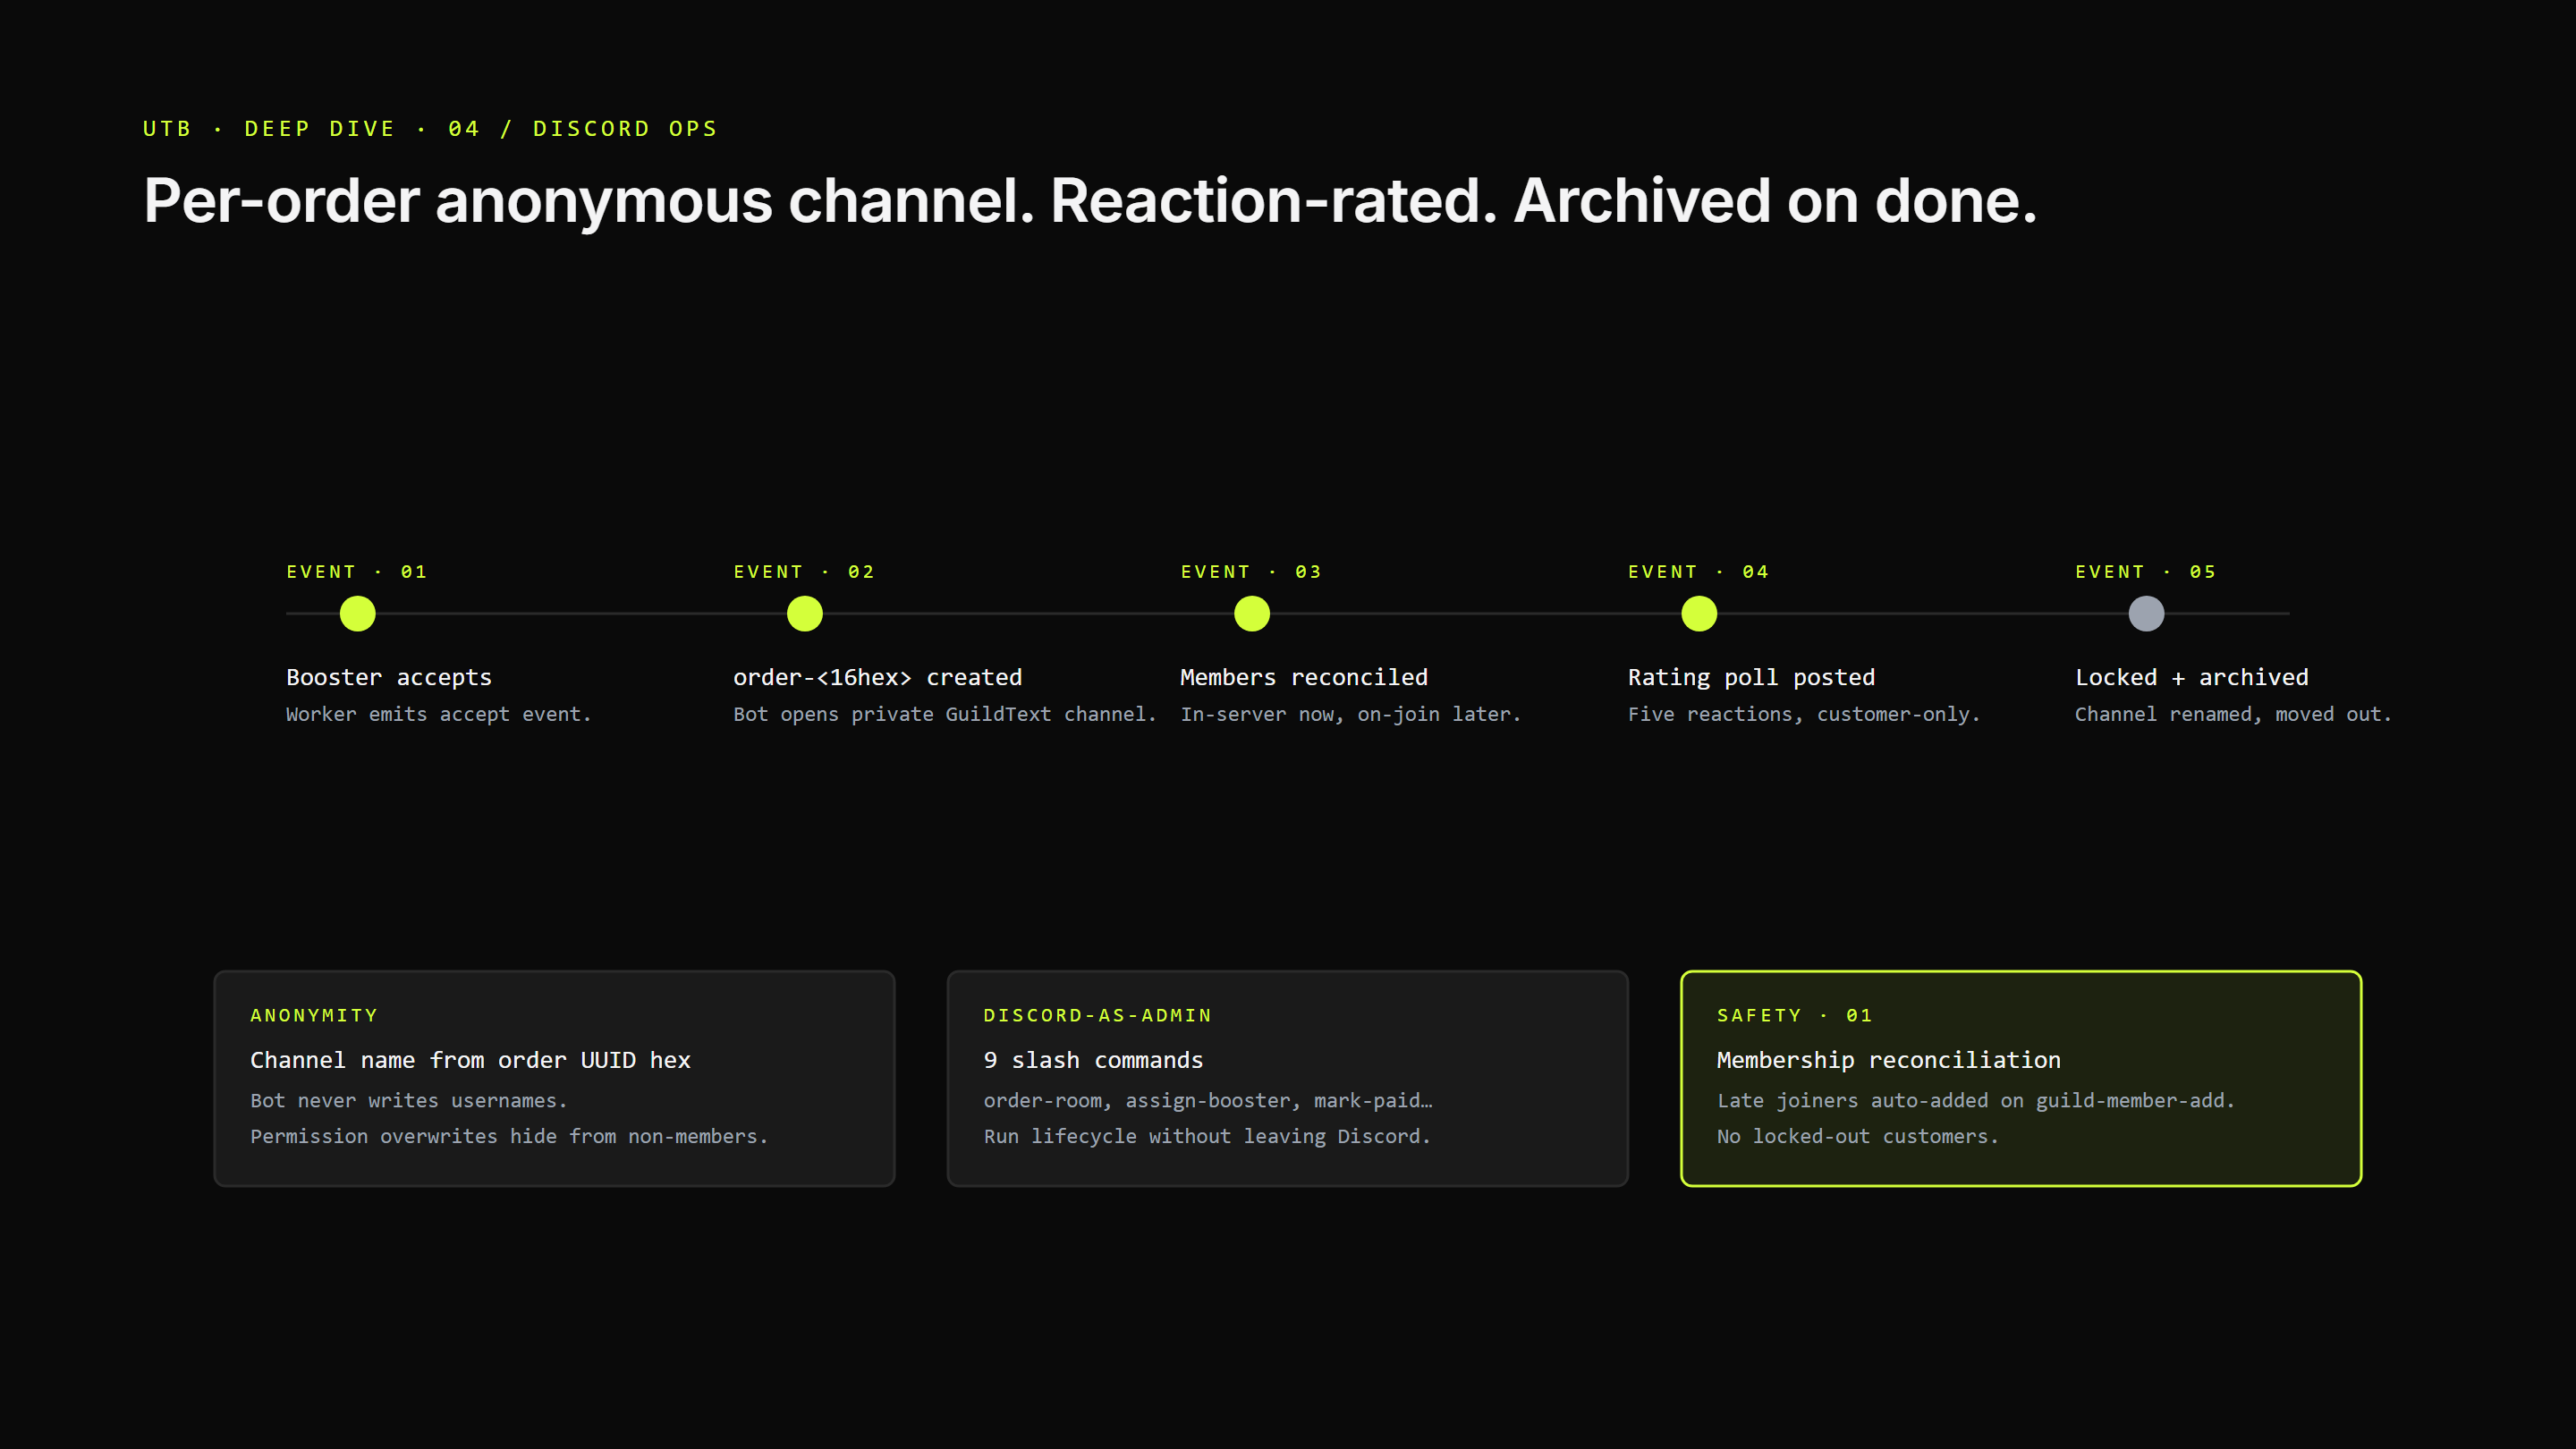This screenshot has width=2576, height=1449.
Task: Click 'Channel name from order UUID hex'
Action: 470,1060
